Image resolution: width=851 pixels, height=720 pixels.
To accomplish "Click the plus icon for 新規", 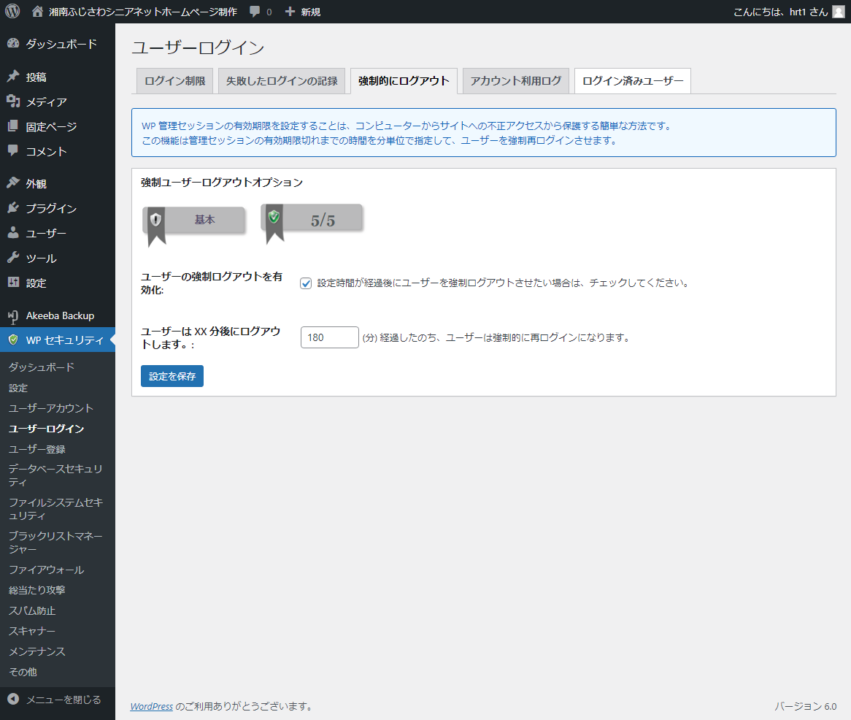I will 290,11.
